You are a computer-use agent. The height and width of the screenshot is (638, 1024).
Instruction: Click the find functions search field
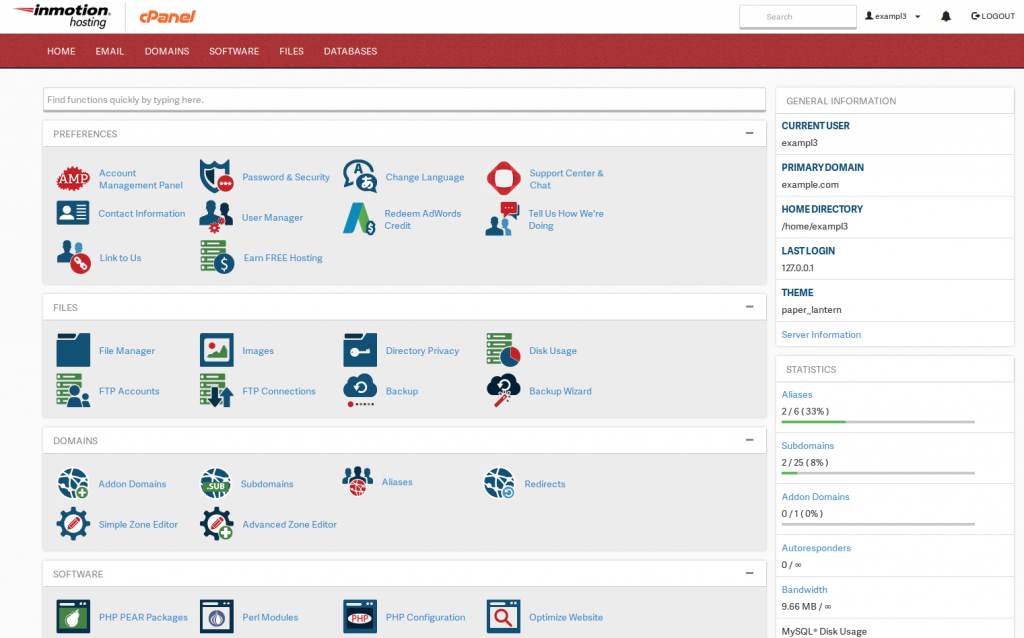click(404, 99)
